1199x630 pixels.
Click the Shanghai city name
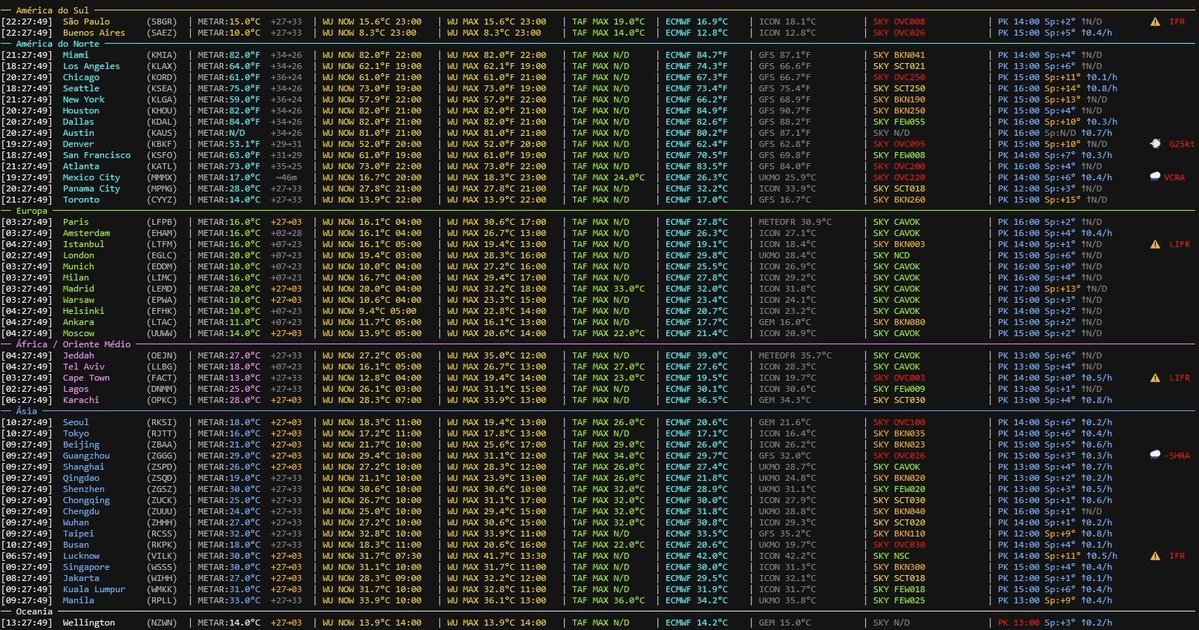(84, 467)
